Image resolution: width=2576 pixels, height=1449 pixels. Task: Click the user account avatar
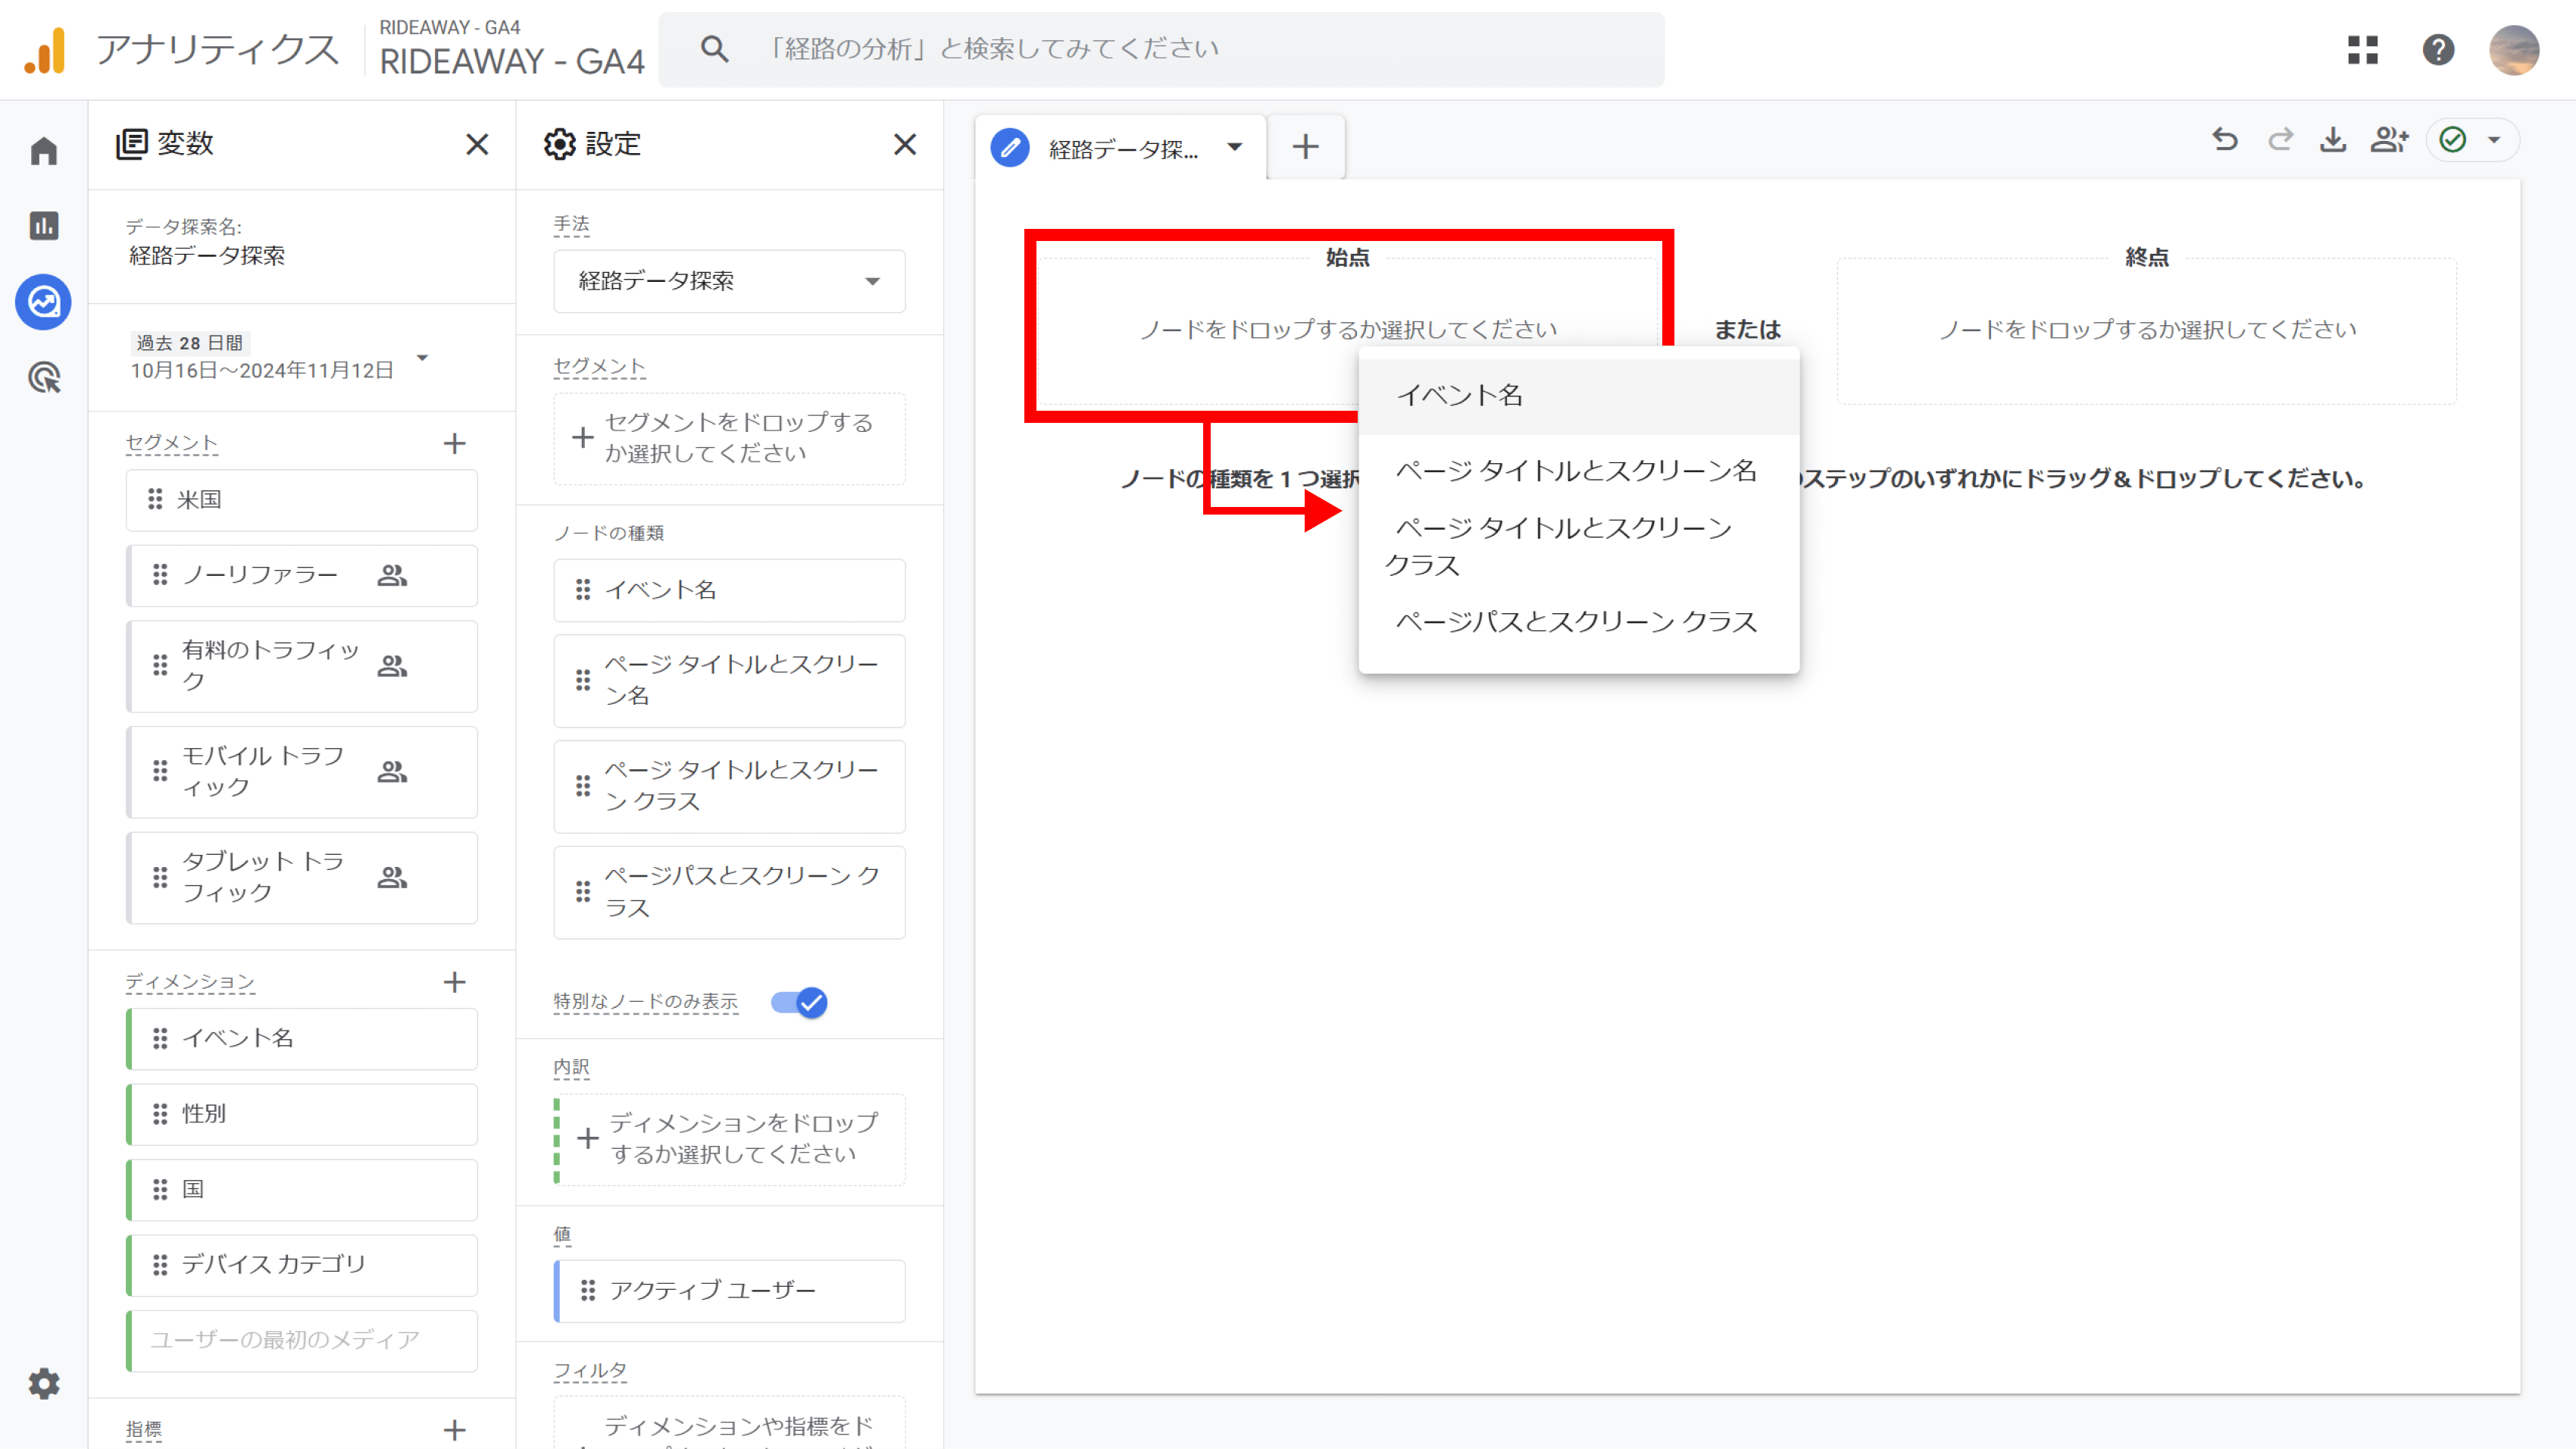tap(2514, 50)
